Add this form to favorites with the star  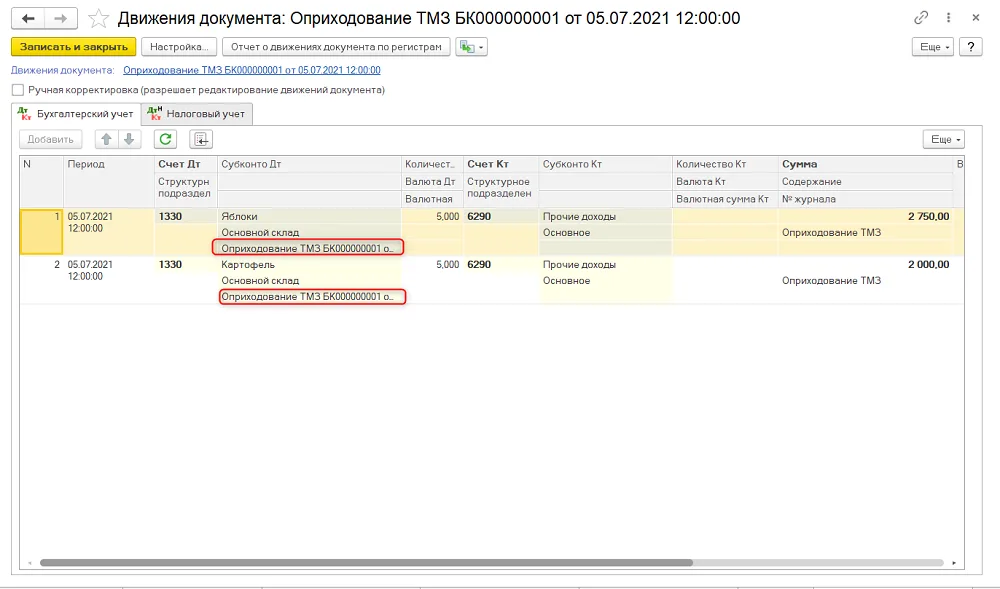click(98, 18)
